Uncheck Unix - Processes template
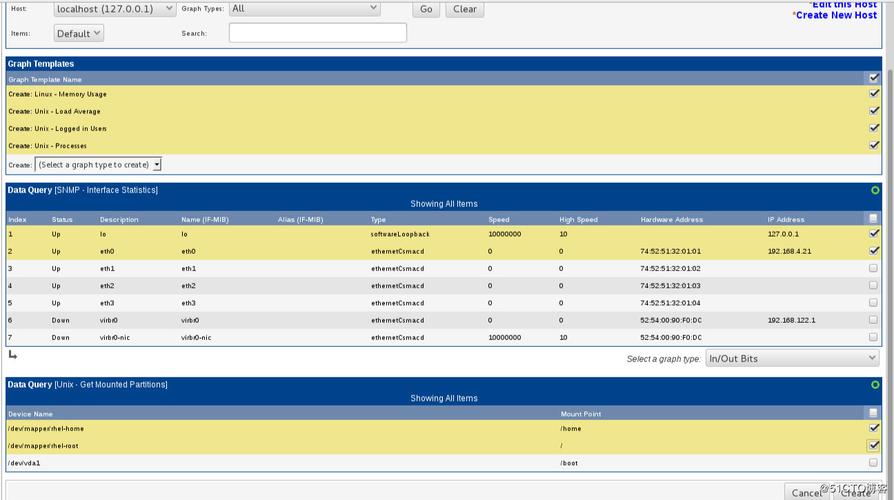The image size is (894, 500). click(873, 145)
